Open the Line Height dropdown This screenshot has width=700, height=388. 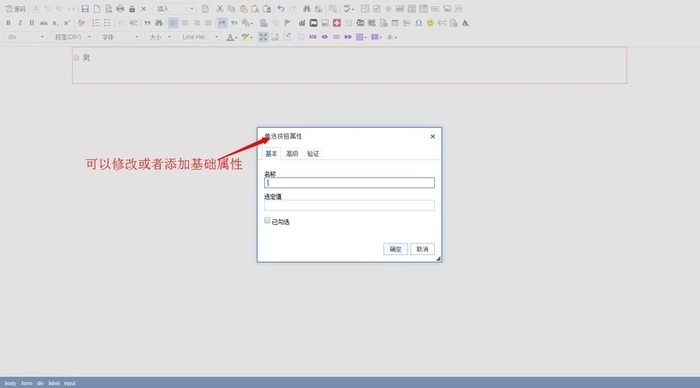pos(199,37)
